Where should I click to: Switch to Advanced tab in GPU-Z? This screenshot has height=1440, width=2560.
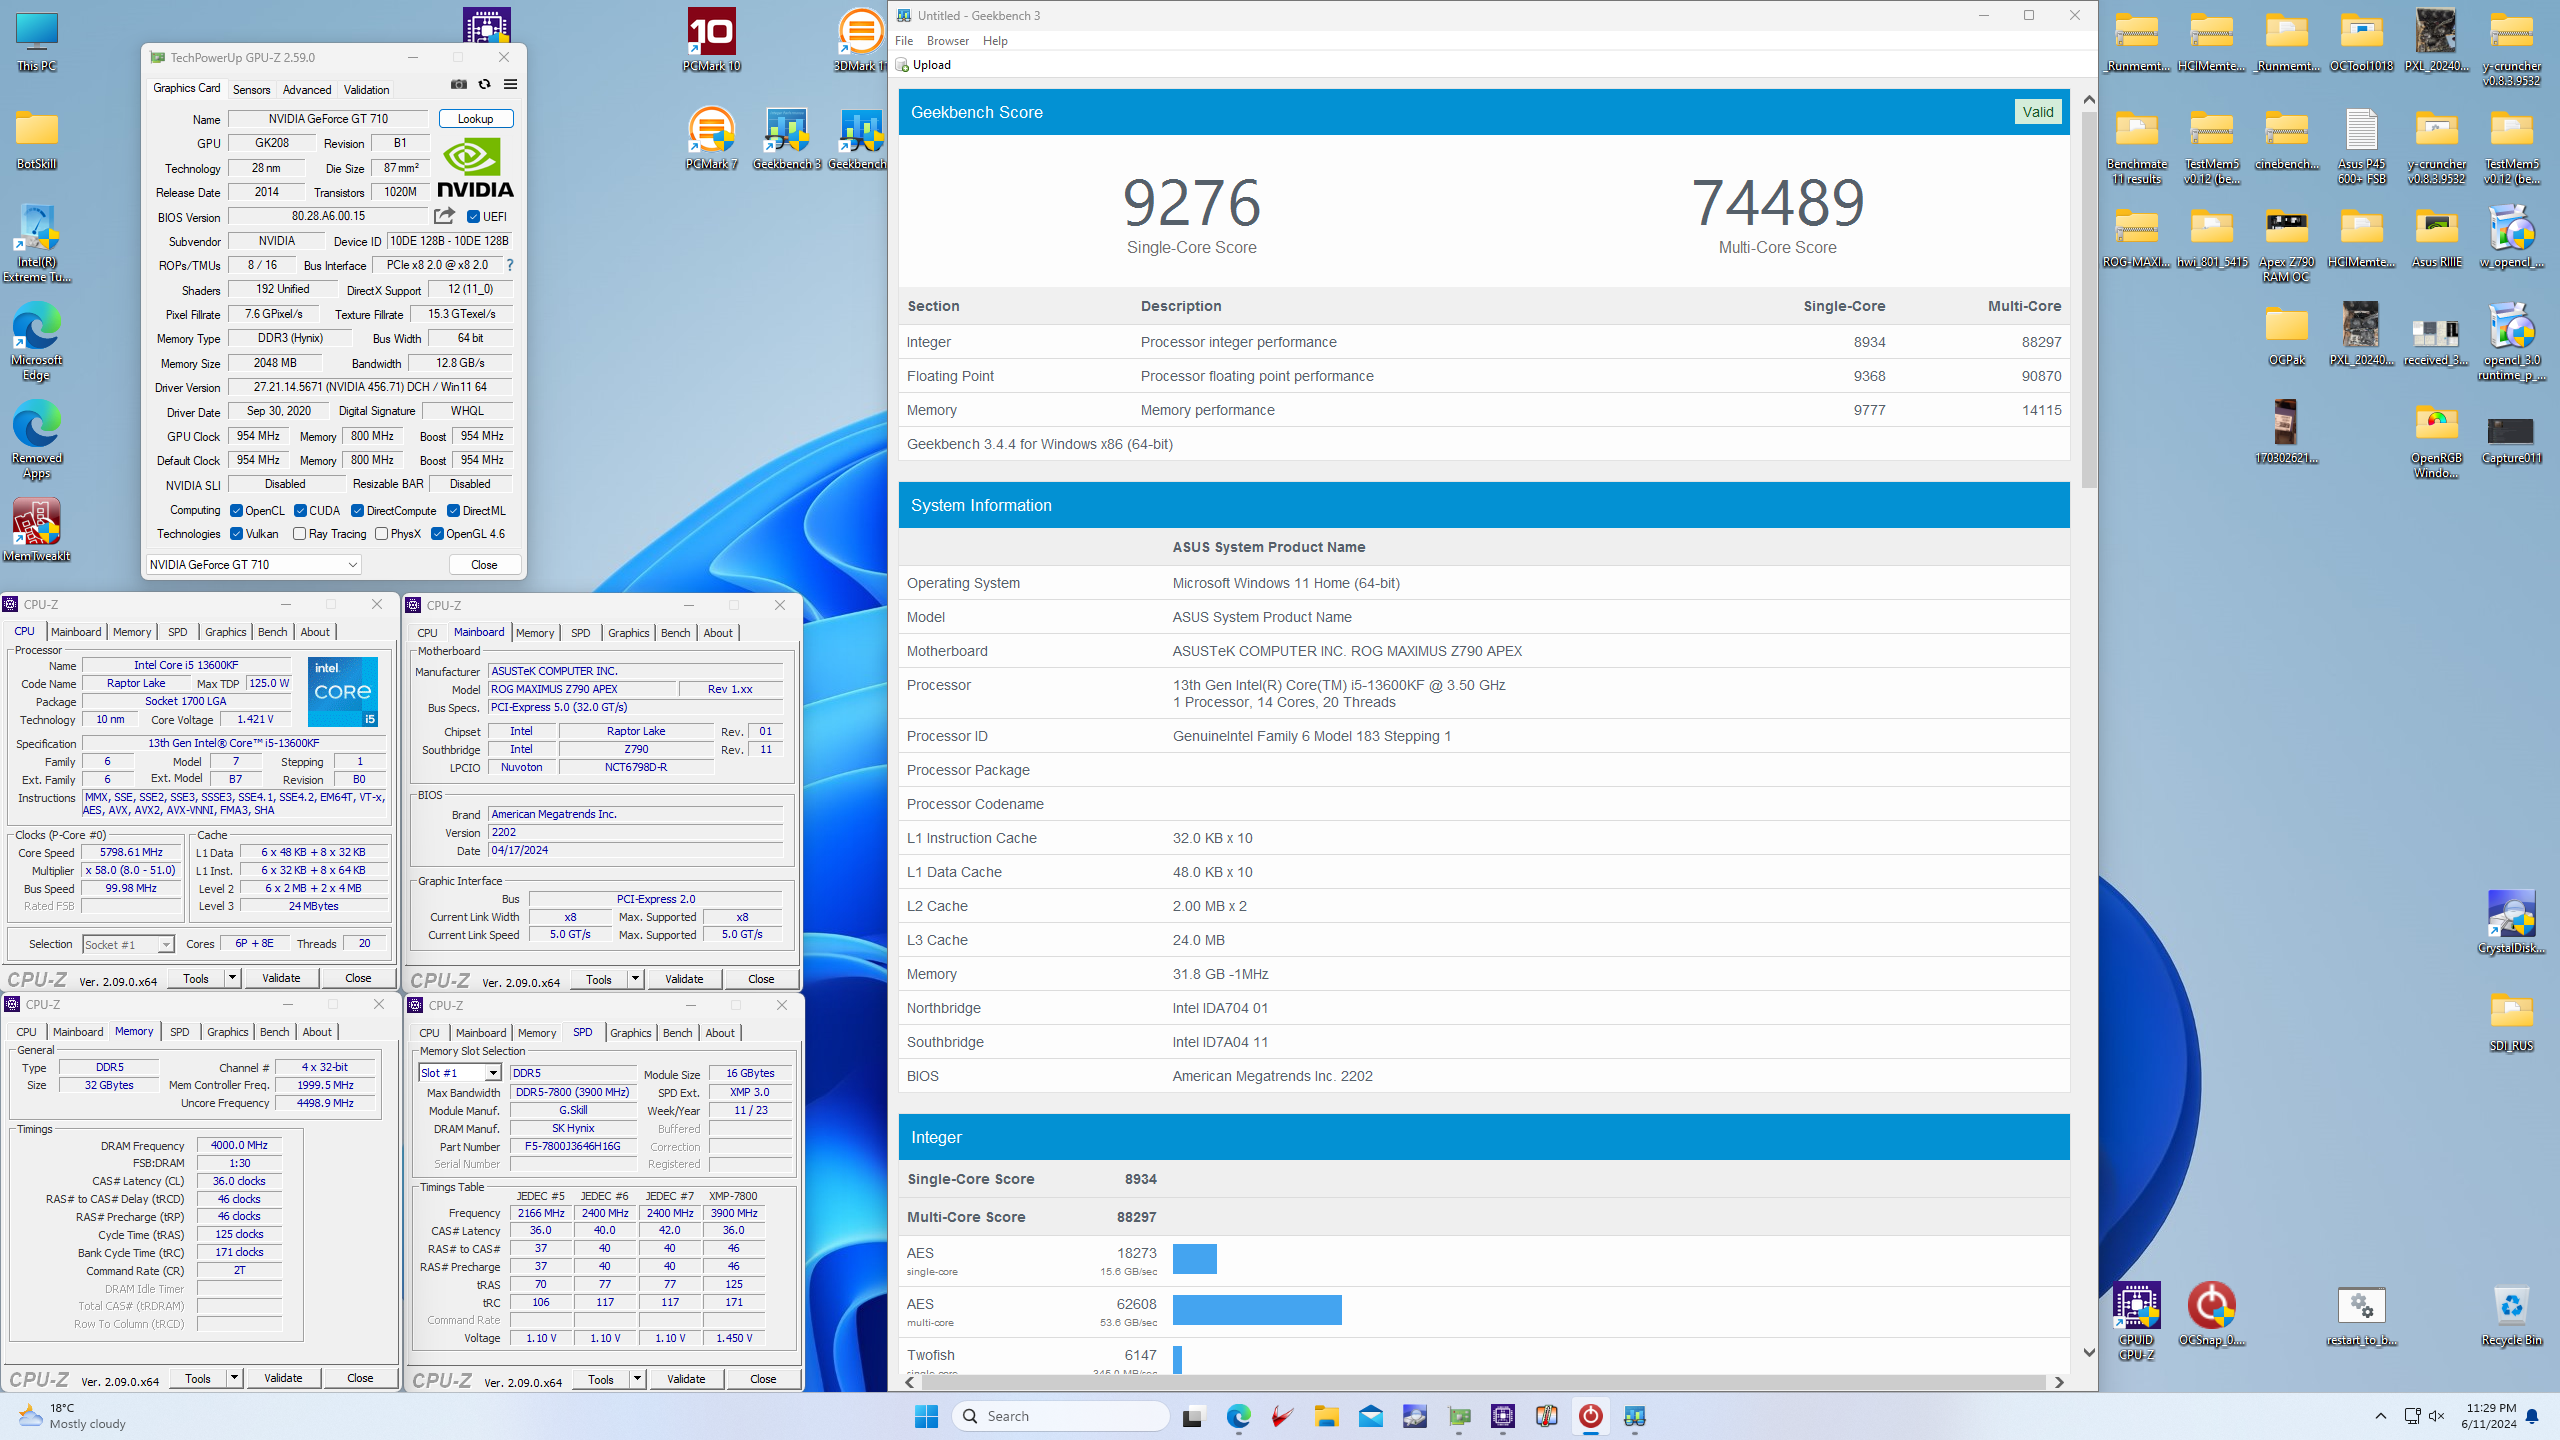pos(307,89)
